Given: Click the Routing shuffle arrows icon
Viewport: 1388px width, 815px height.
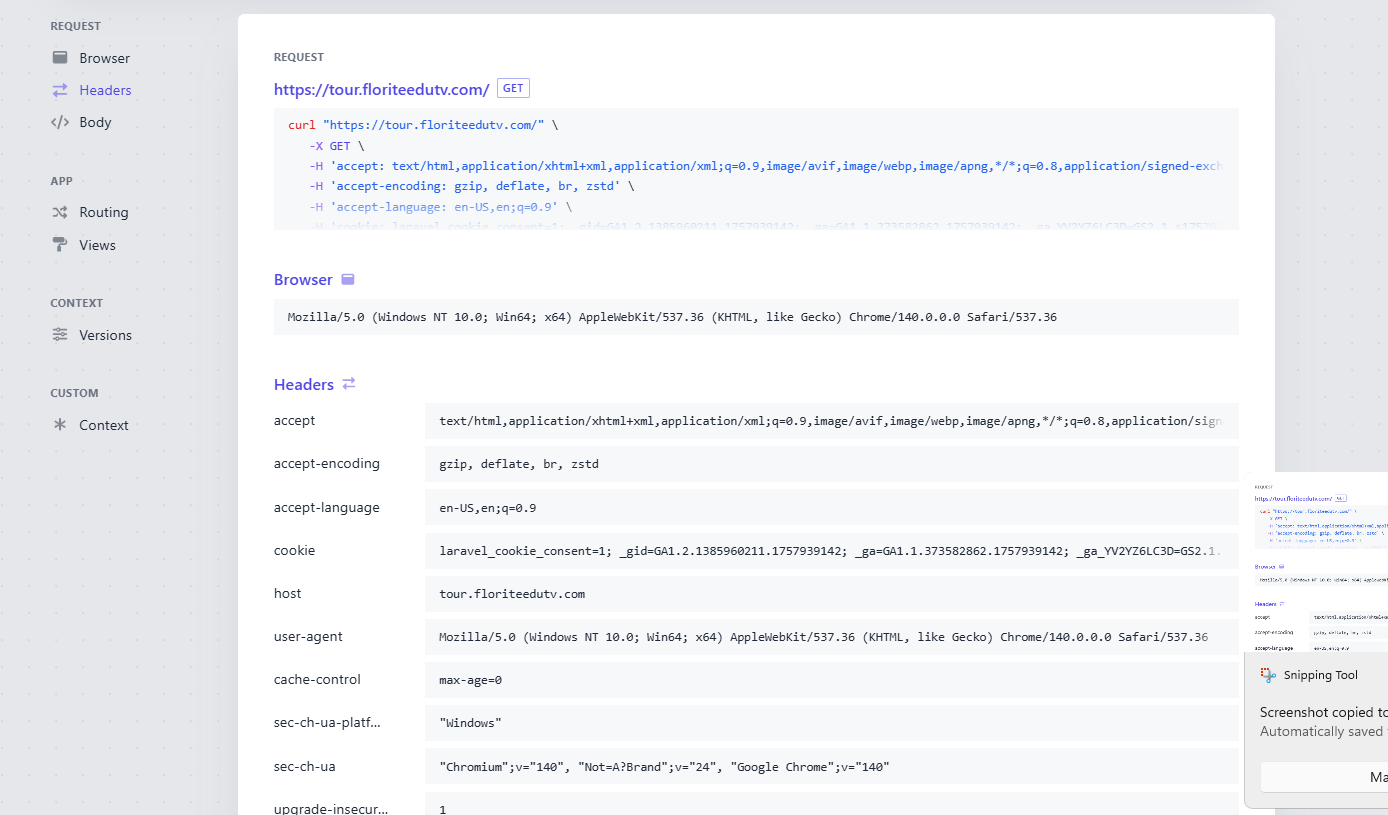Looking at the screenshot, I should click(x=60, y=212).
